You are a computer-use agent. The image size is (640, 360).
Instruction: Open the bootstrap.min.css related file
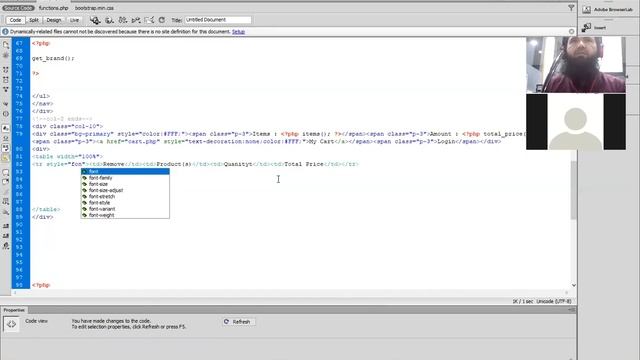pos(94,8)
